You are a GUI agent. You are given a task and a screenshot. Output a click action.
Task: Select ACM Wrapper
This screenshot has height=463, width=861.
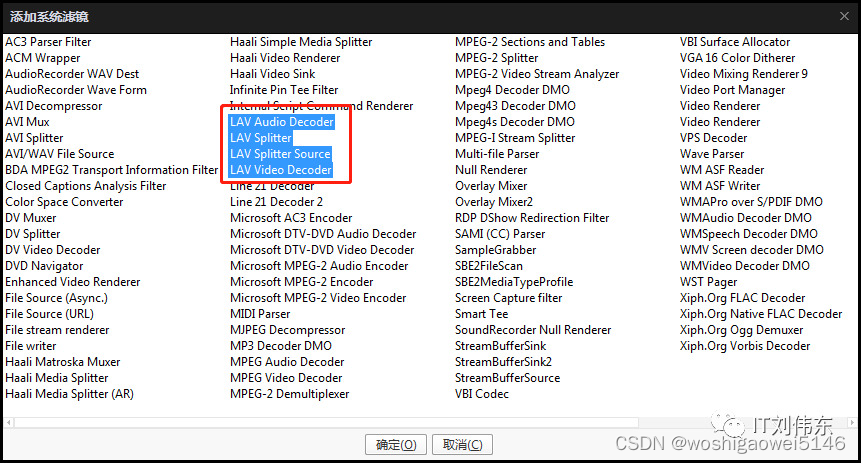coord(43,58)
